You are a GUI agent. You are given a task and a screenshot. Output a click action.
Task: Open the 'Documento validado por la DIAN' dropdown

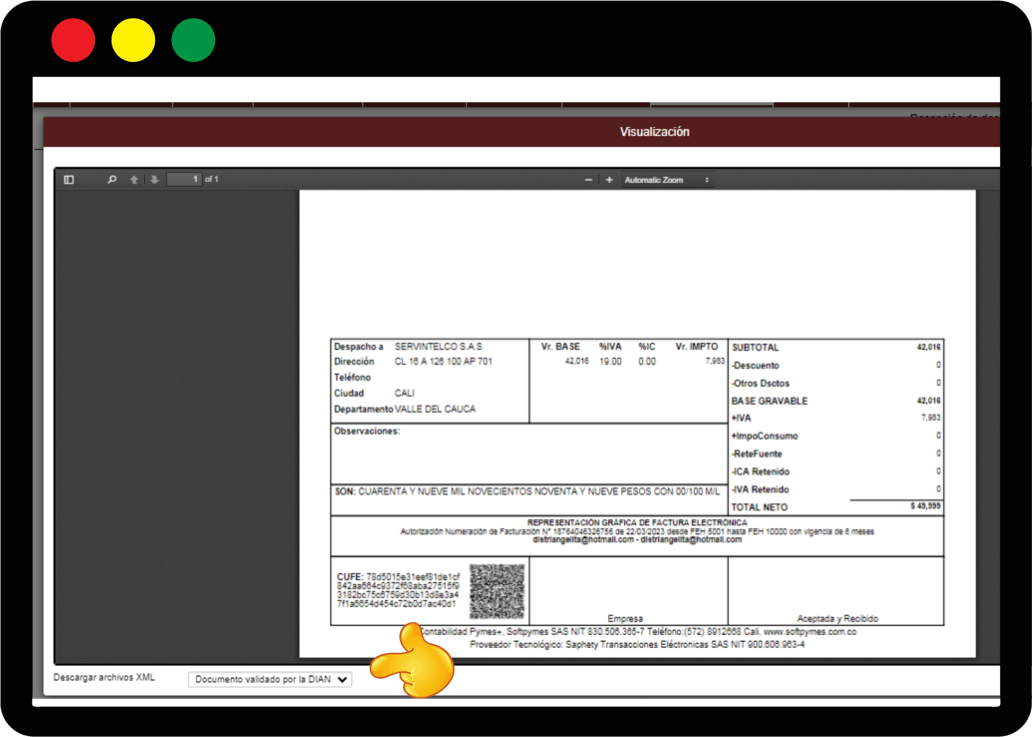pos(271,678)
